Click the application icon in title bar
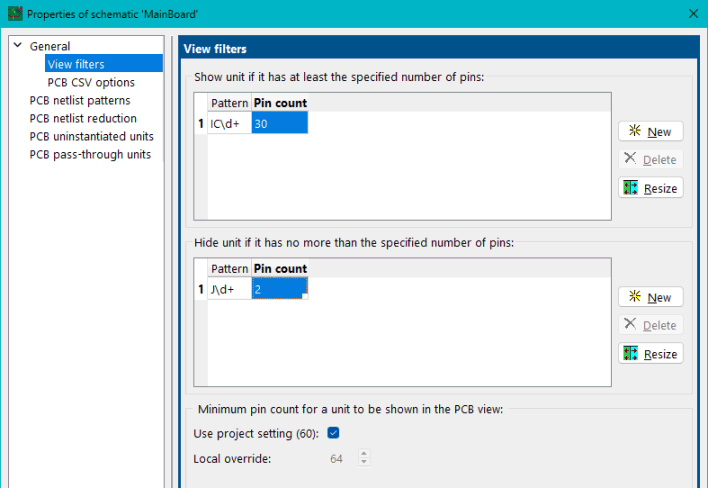 point(12,13)
